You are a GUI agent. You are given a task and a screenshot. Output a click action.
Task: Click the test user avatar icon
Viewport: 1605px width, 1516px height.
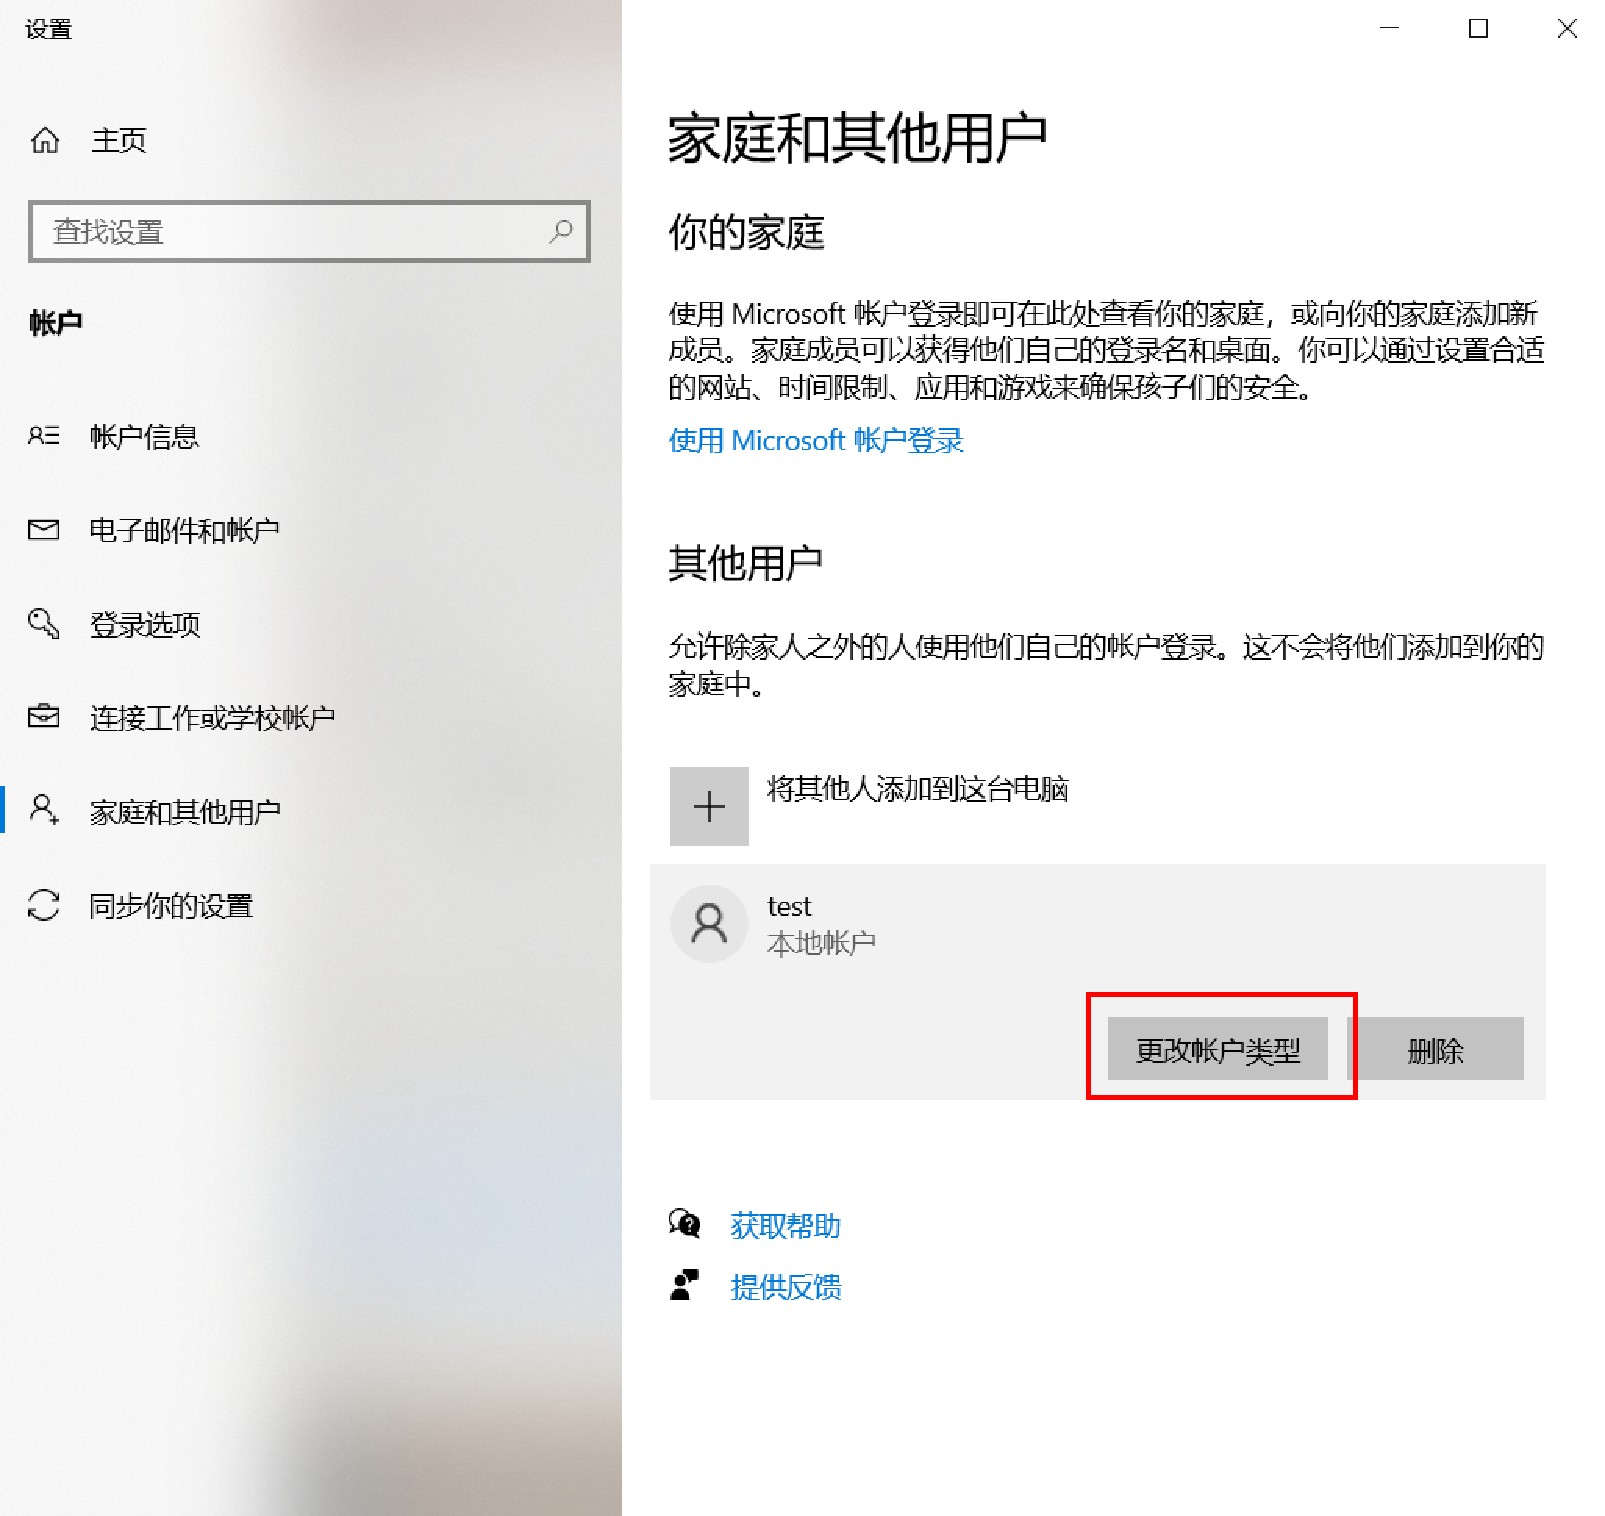click(709, 924)
